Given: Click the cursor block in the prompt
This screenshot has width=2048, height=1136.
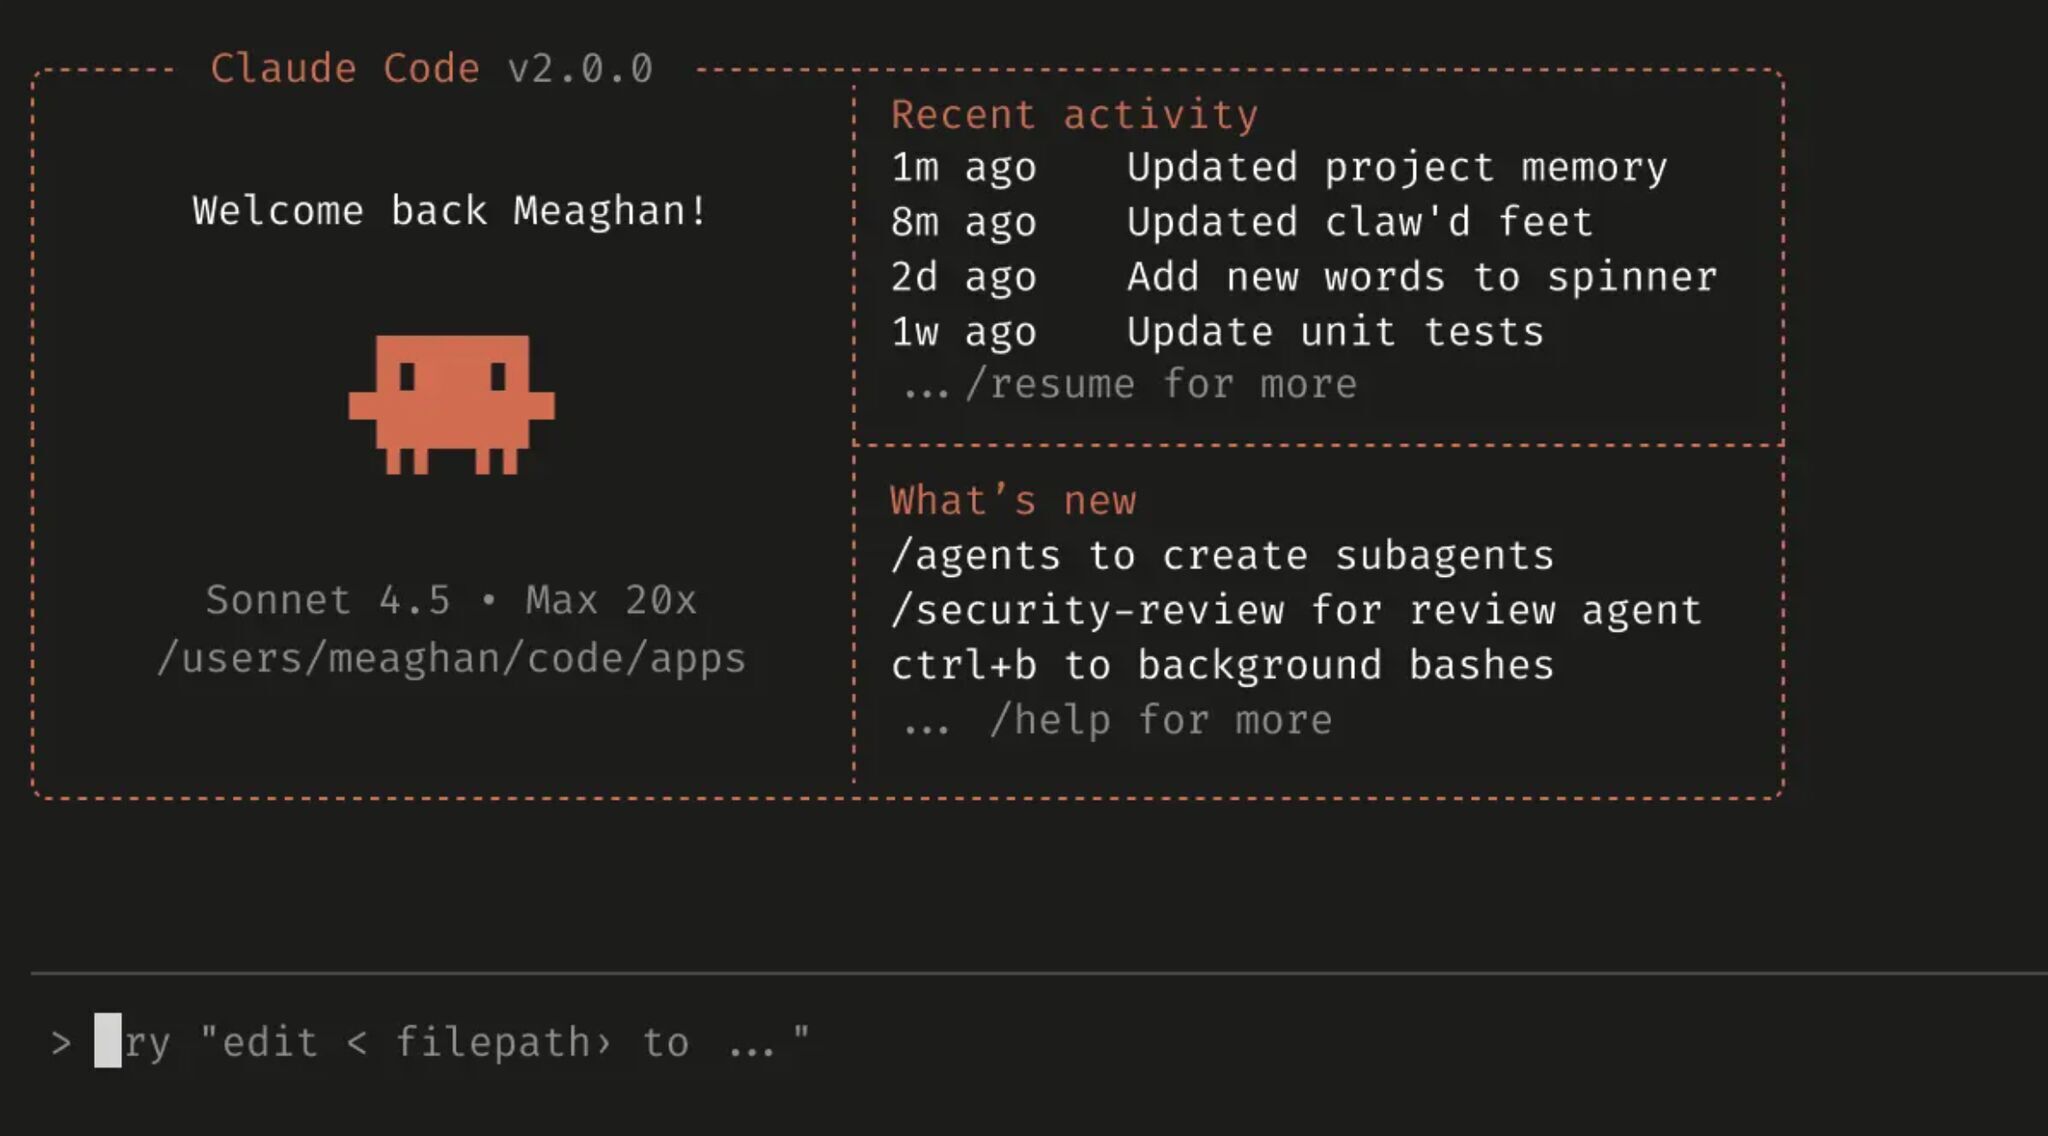Looking at the screenshot, I should click(108, 1041).
